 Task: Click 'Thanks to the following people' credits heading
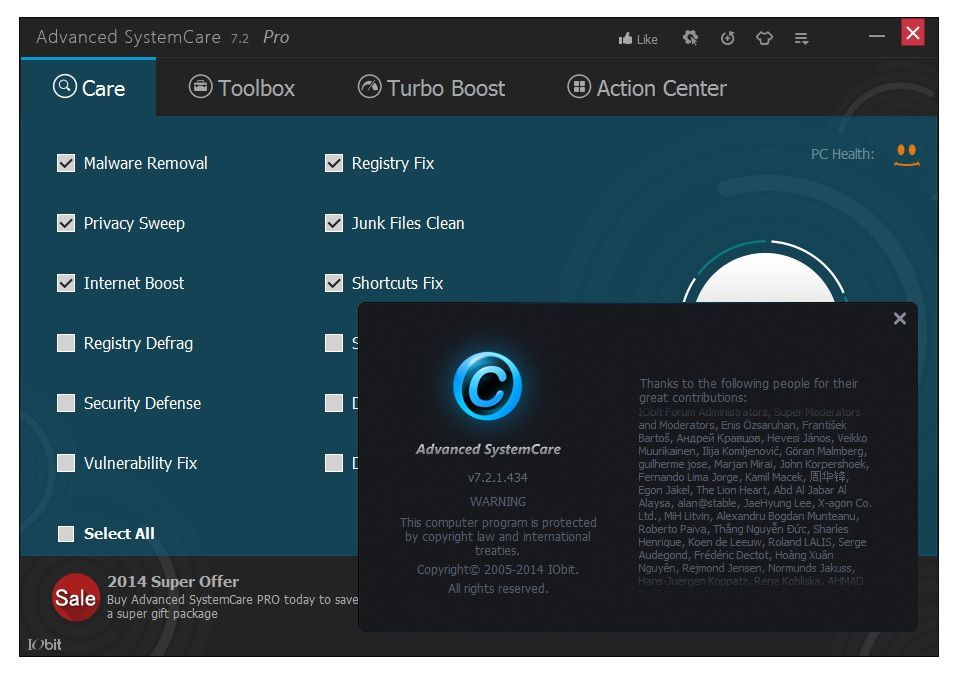749,390
